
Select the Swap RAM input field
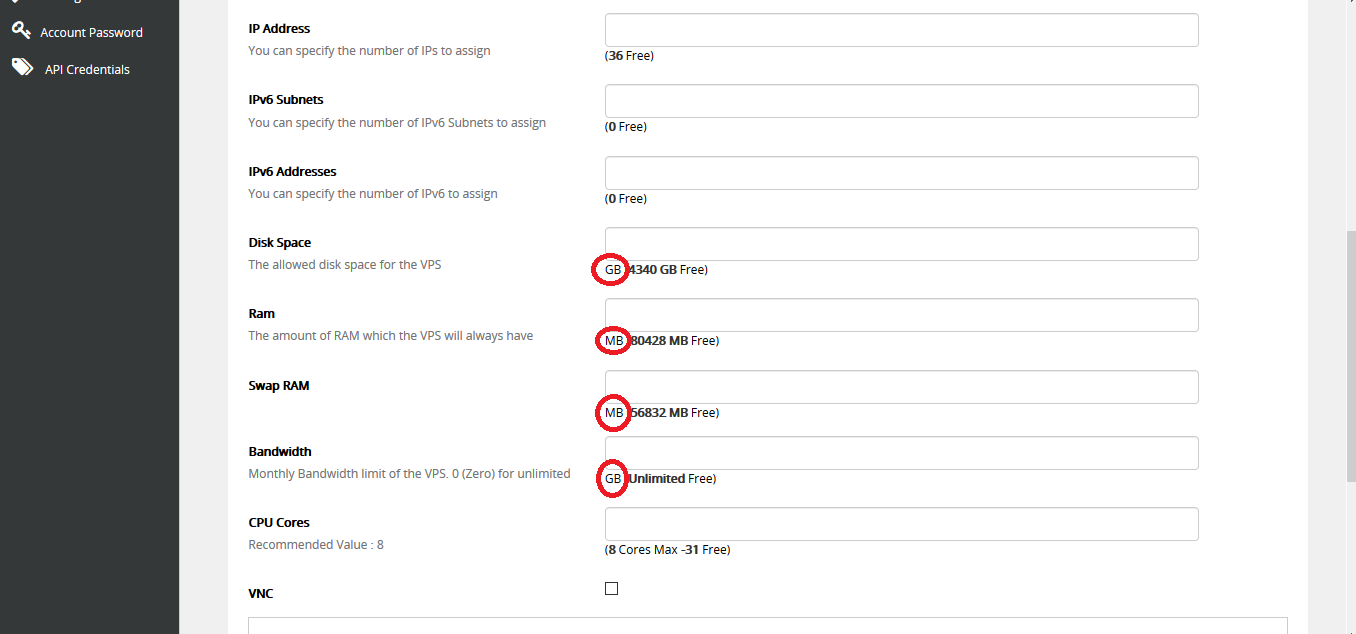coord(901,387)
